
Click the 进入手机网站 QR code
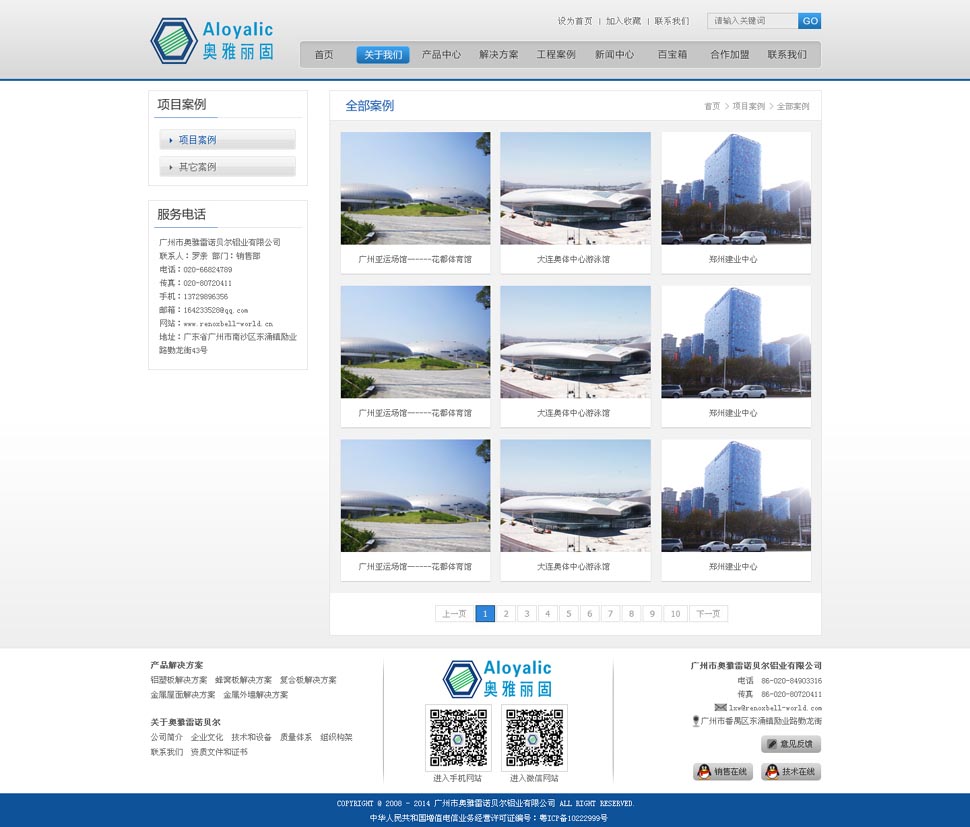click(458, 738)
